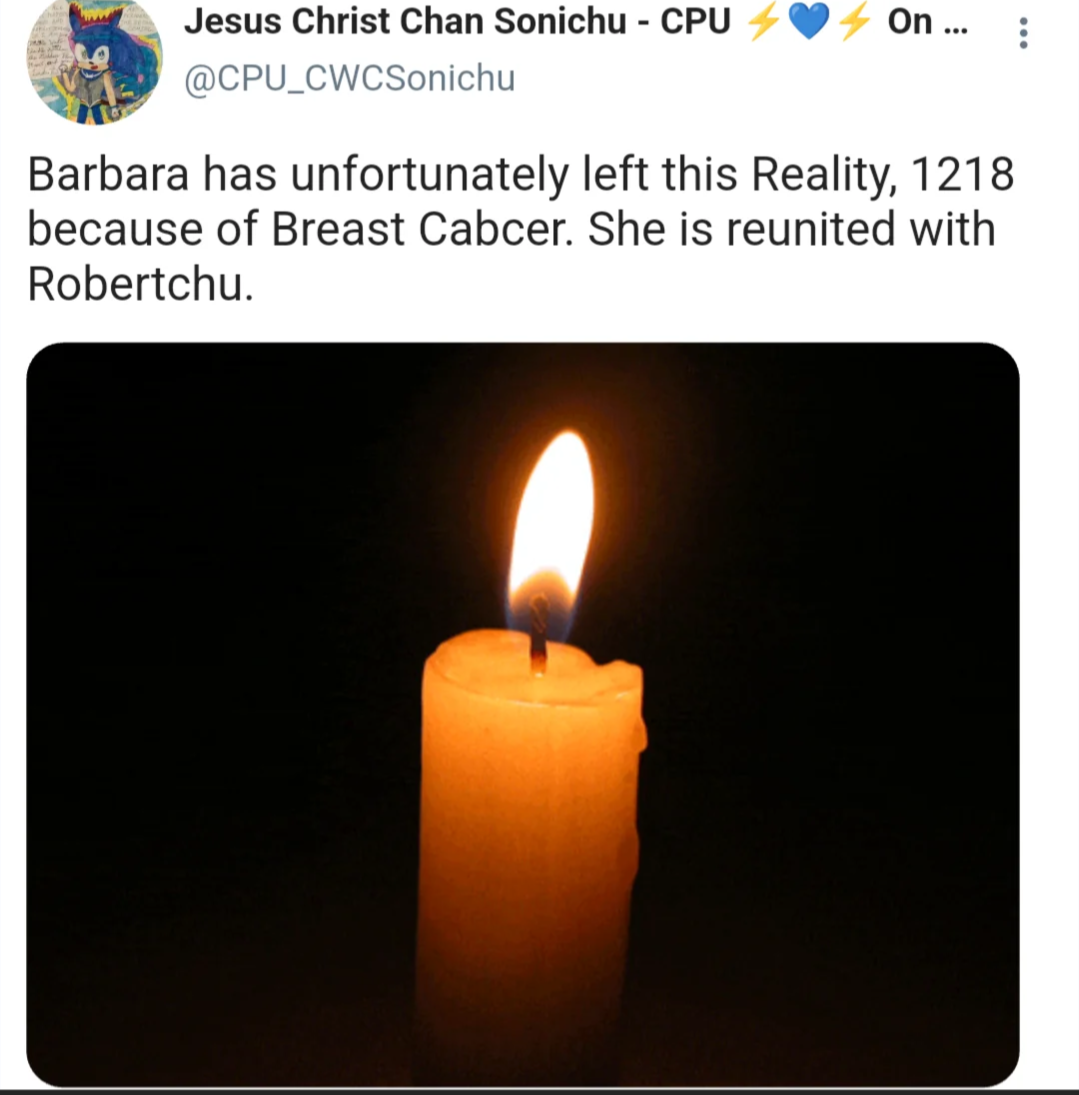
Task: Click "Robertchu." in the tweet text
Action: click(140, 285)
